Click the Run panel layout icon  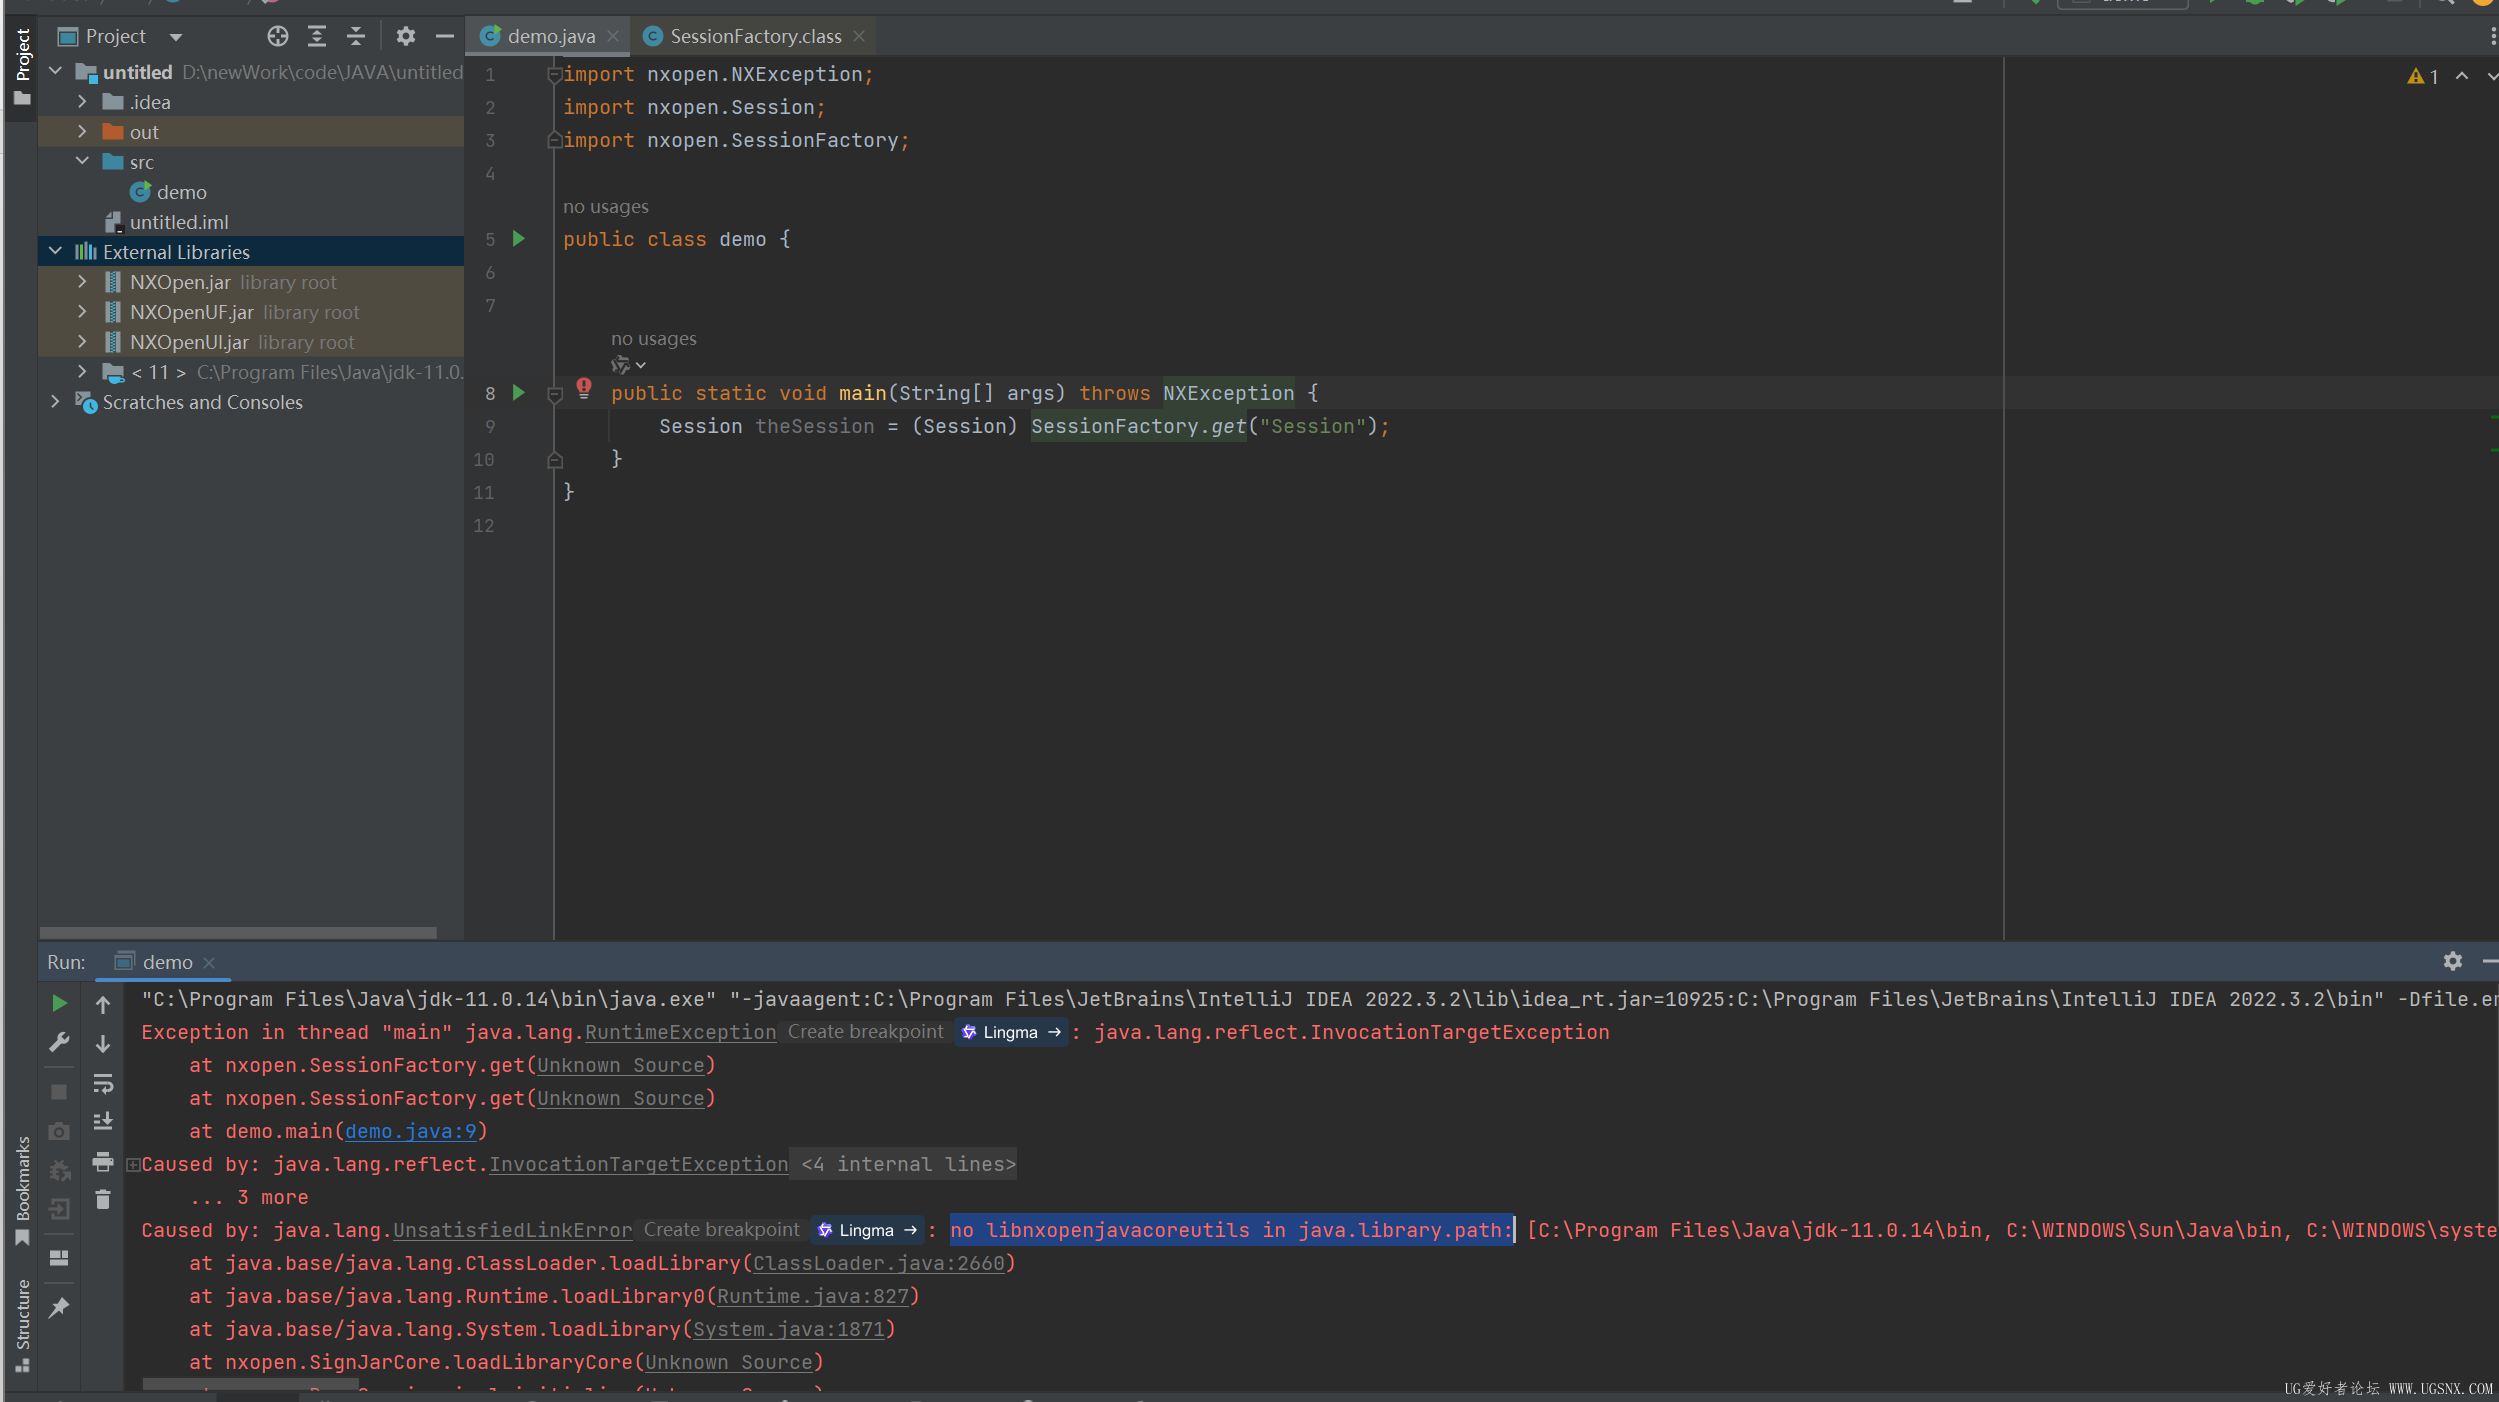coord(59,1258)
